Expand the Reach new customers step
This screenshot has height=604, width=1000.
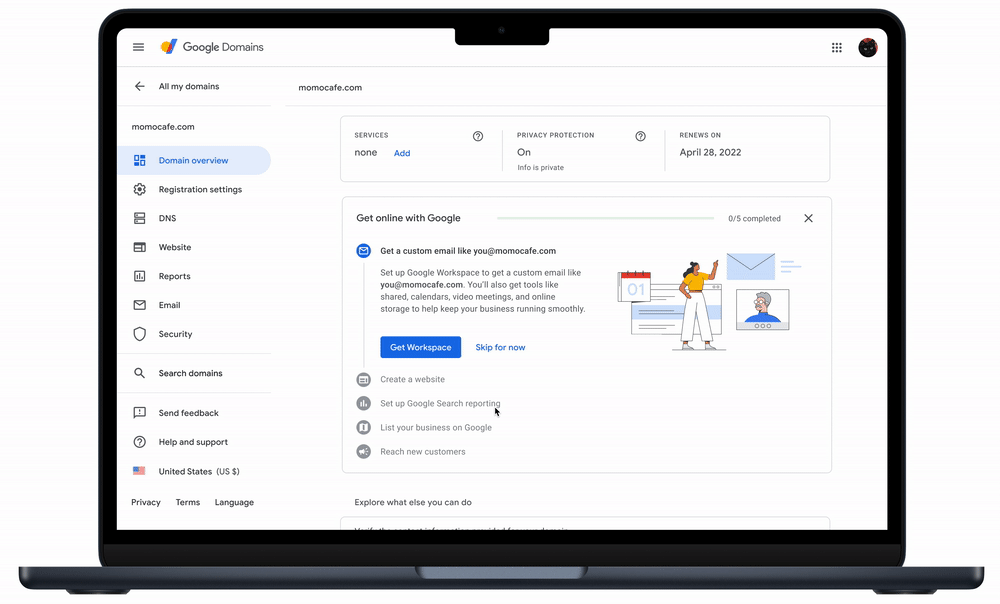point(423,452)
